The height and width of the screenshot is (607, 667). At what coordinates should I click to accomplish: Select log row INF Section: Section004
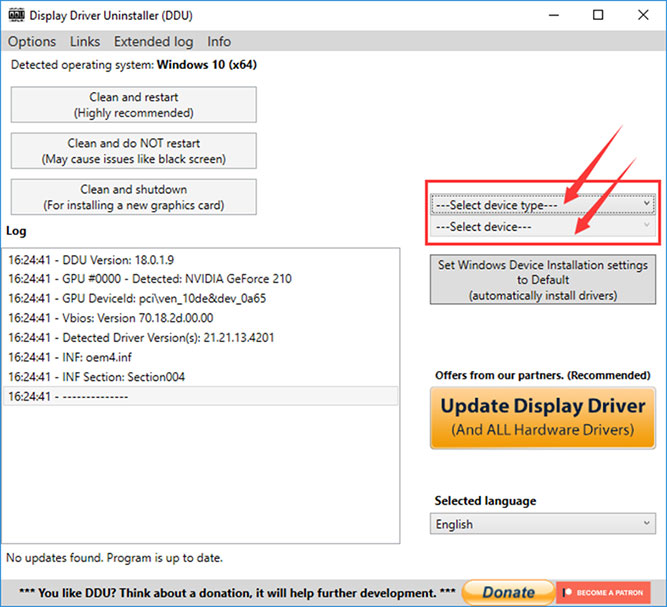click(x=200, y=377)
